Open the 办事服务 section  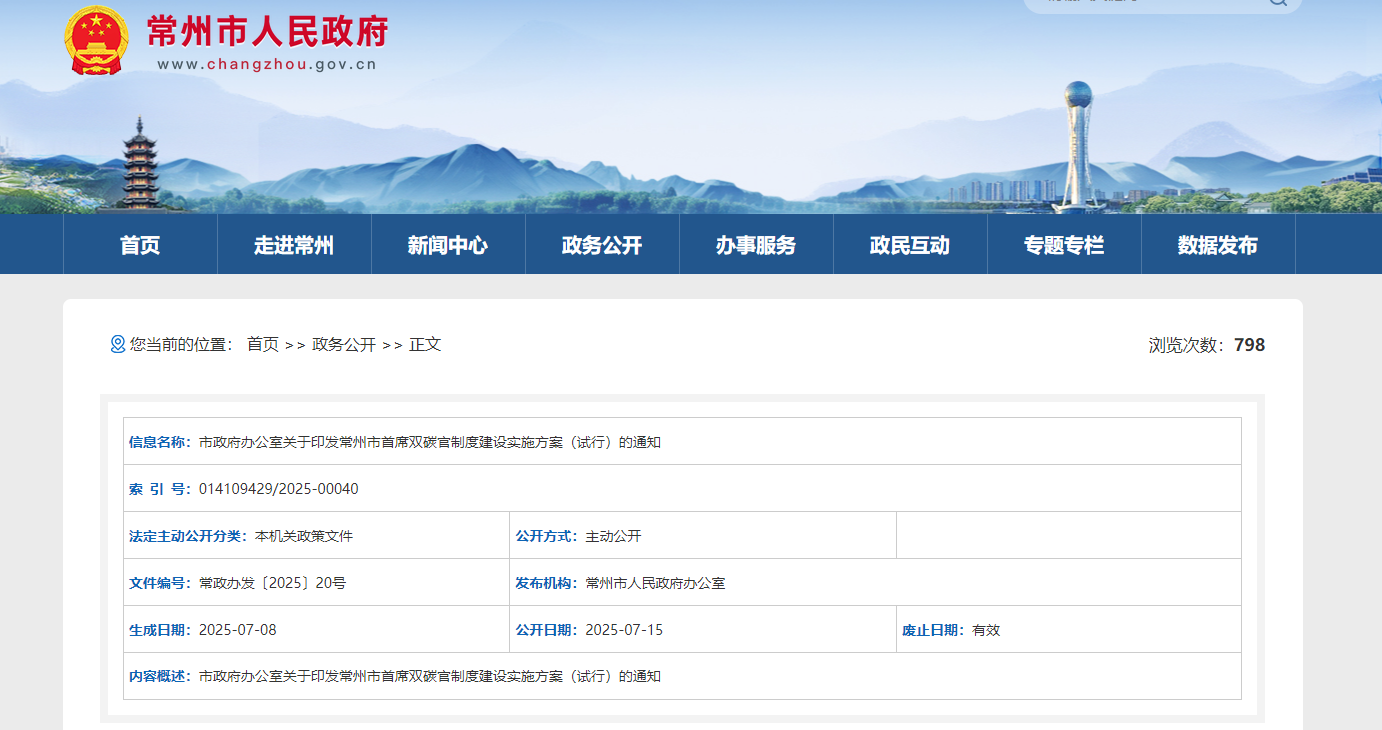[756, 244]
